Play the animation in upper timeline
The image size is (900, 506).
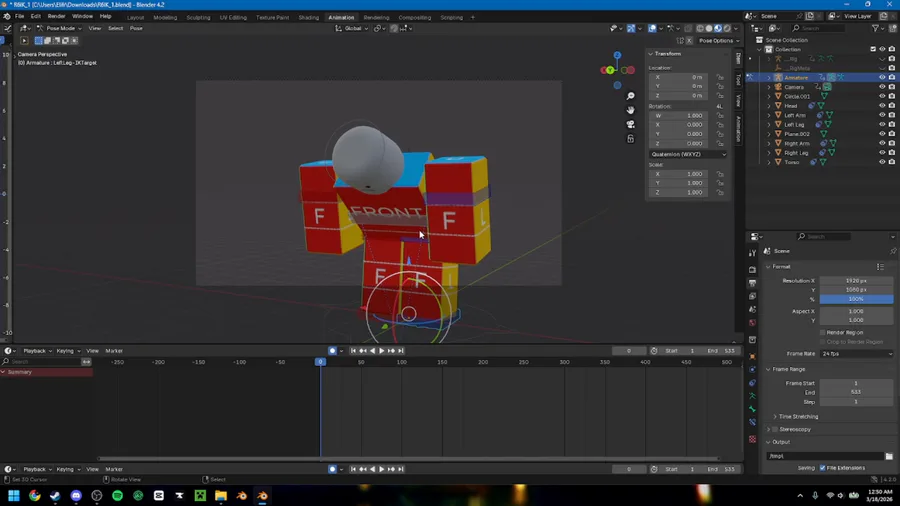pos(382,351)
